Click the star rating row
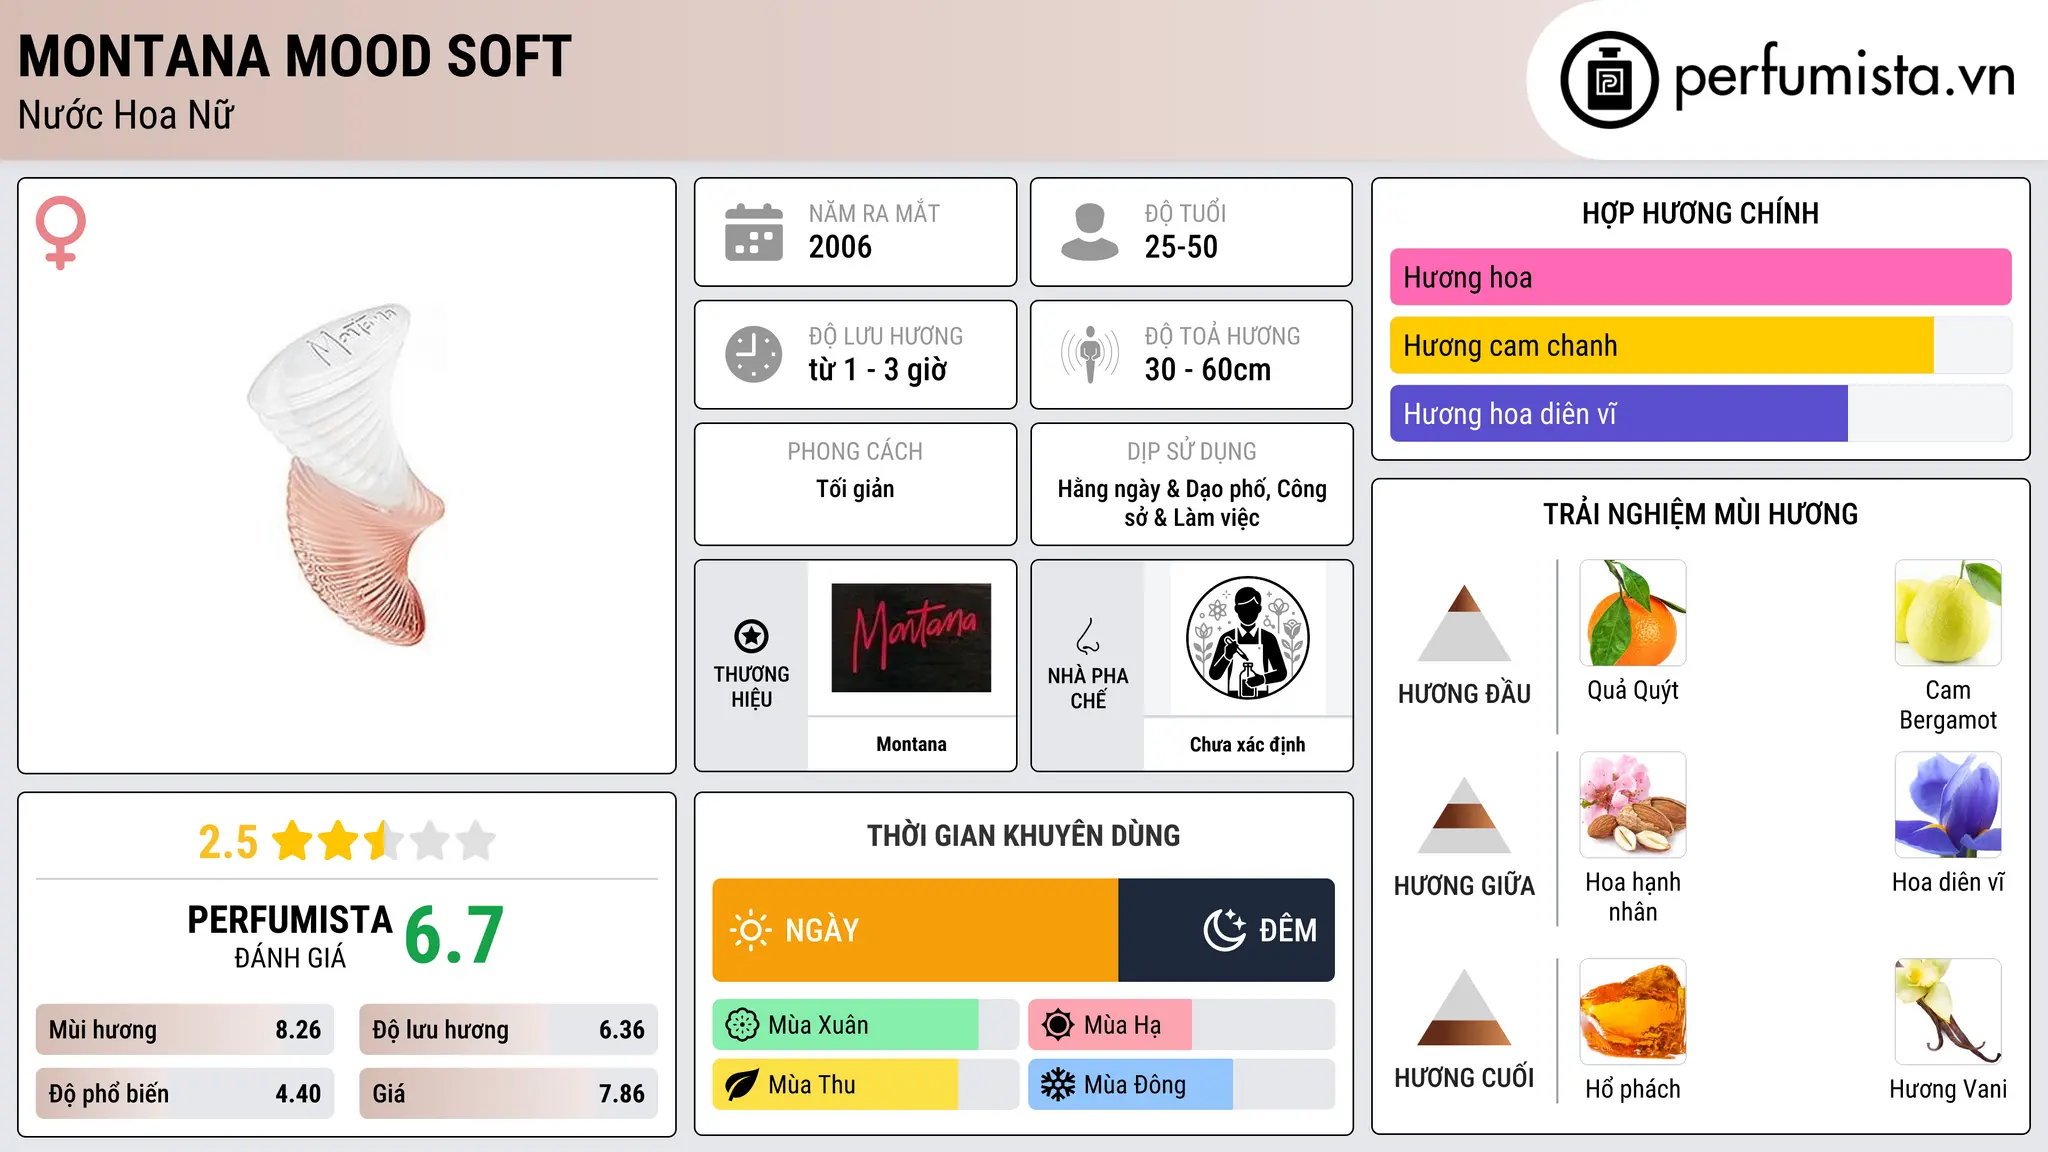Screen dimensions: 2048x1152 coord(384,841)
